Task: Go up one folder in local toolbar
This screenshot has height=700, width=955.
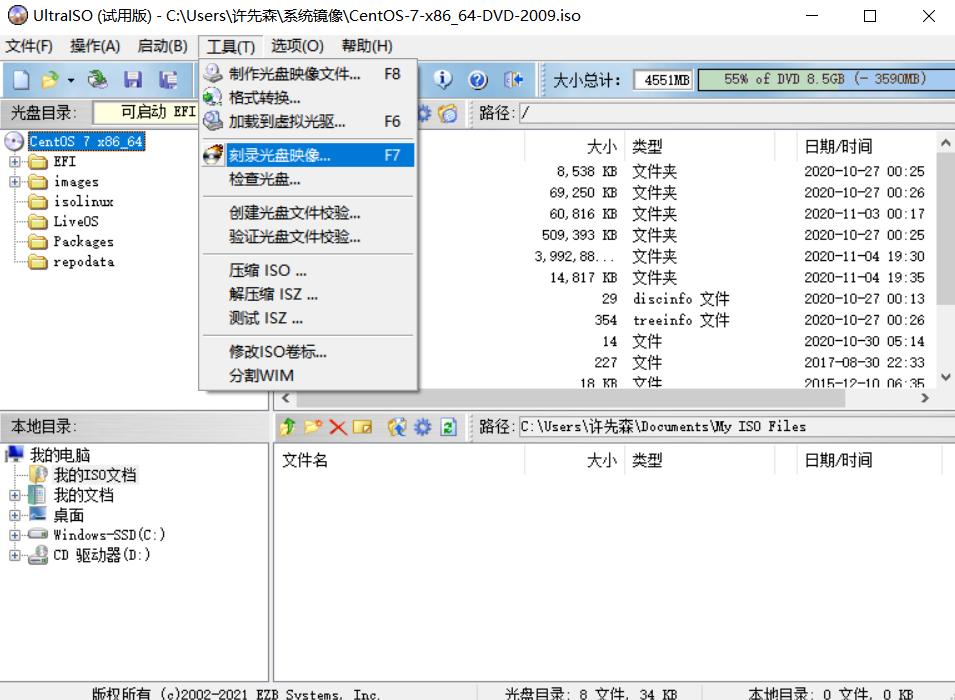Action: (x=287, y=427)
